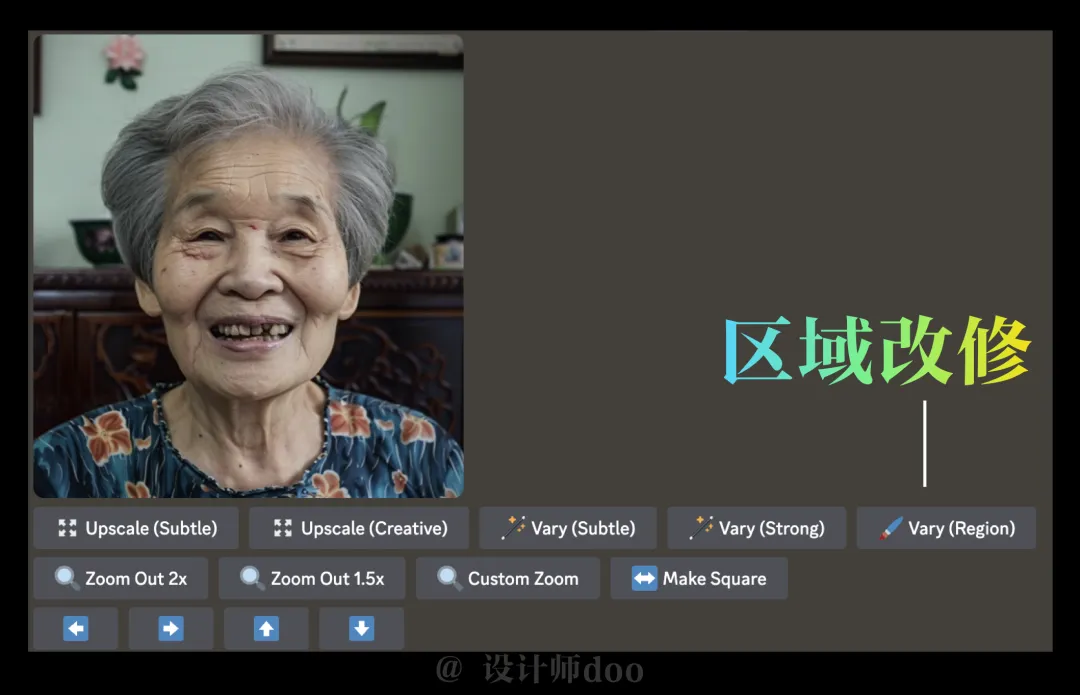Select the Vary (Strong) option
This screenshot has width=1080, height=695.
[756, 528]
